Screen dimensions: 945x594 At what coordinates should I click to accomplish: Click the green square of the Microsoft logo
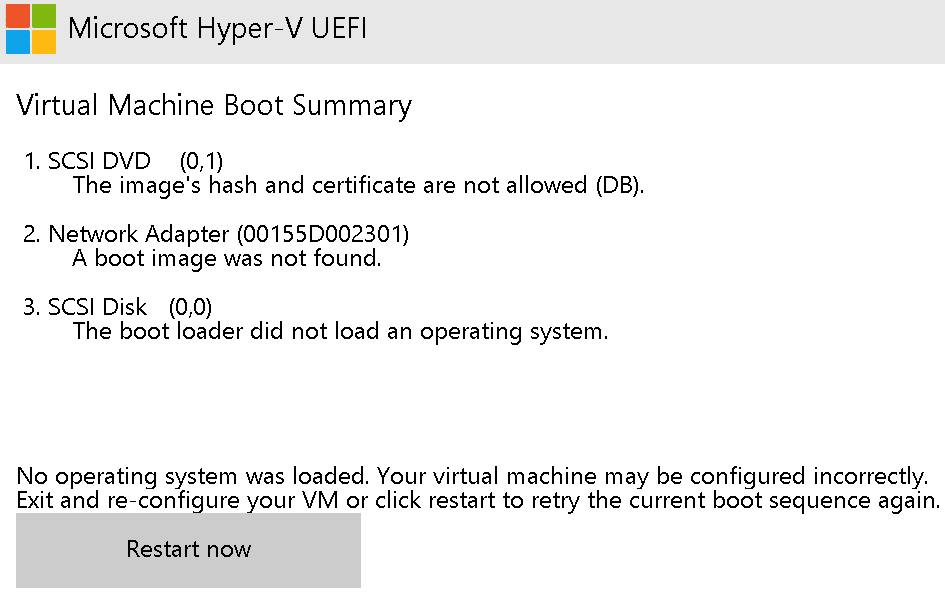tap(44, 16)
